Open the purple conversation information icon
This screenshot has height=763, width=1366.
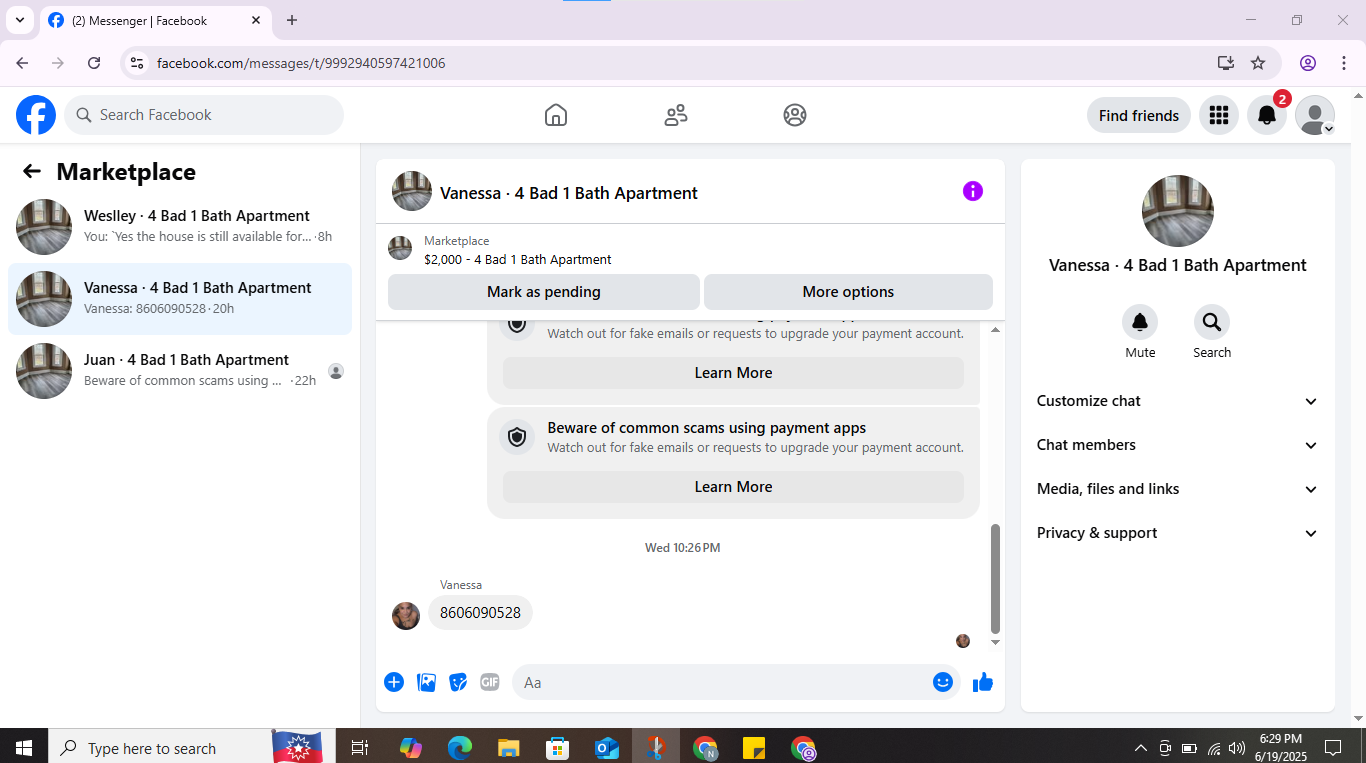(973, 191)
